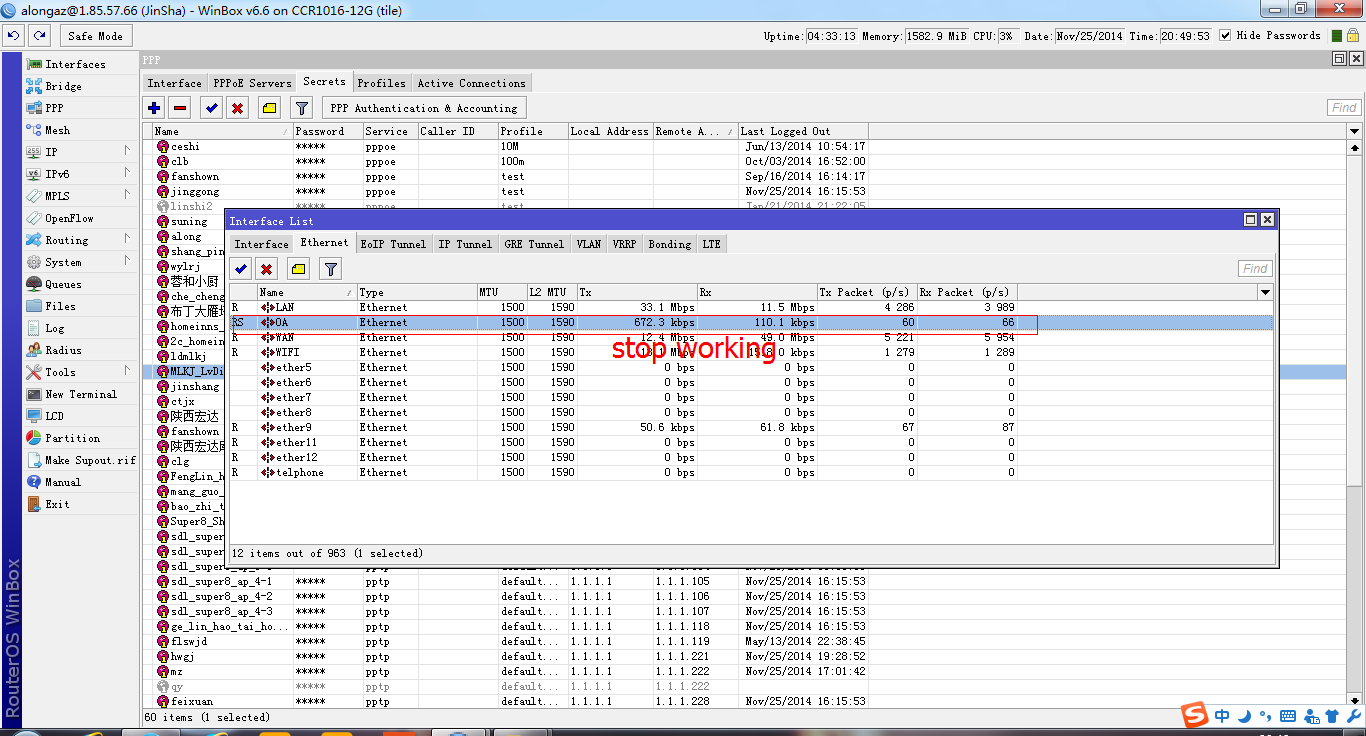Open the Interface List columns dropdown arrow
The height and width of the screenshot is (736, 1366).
point(1265,292)
